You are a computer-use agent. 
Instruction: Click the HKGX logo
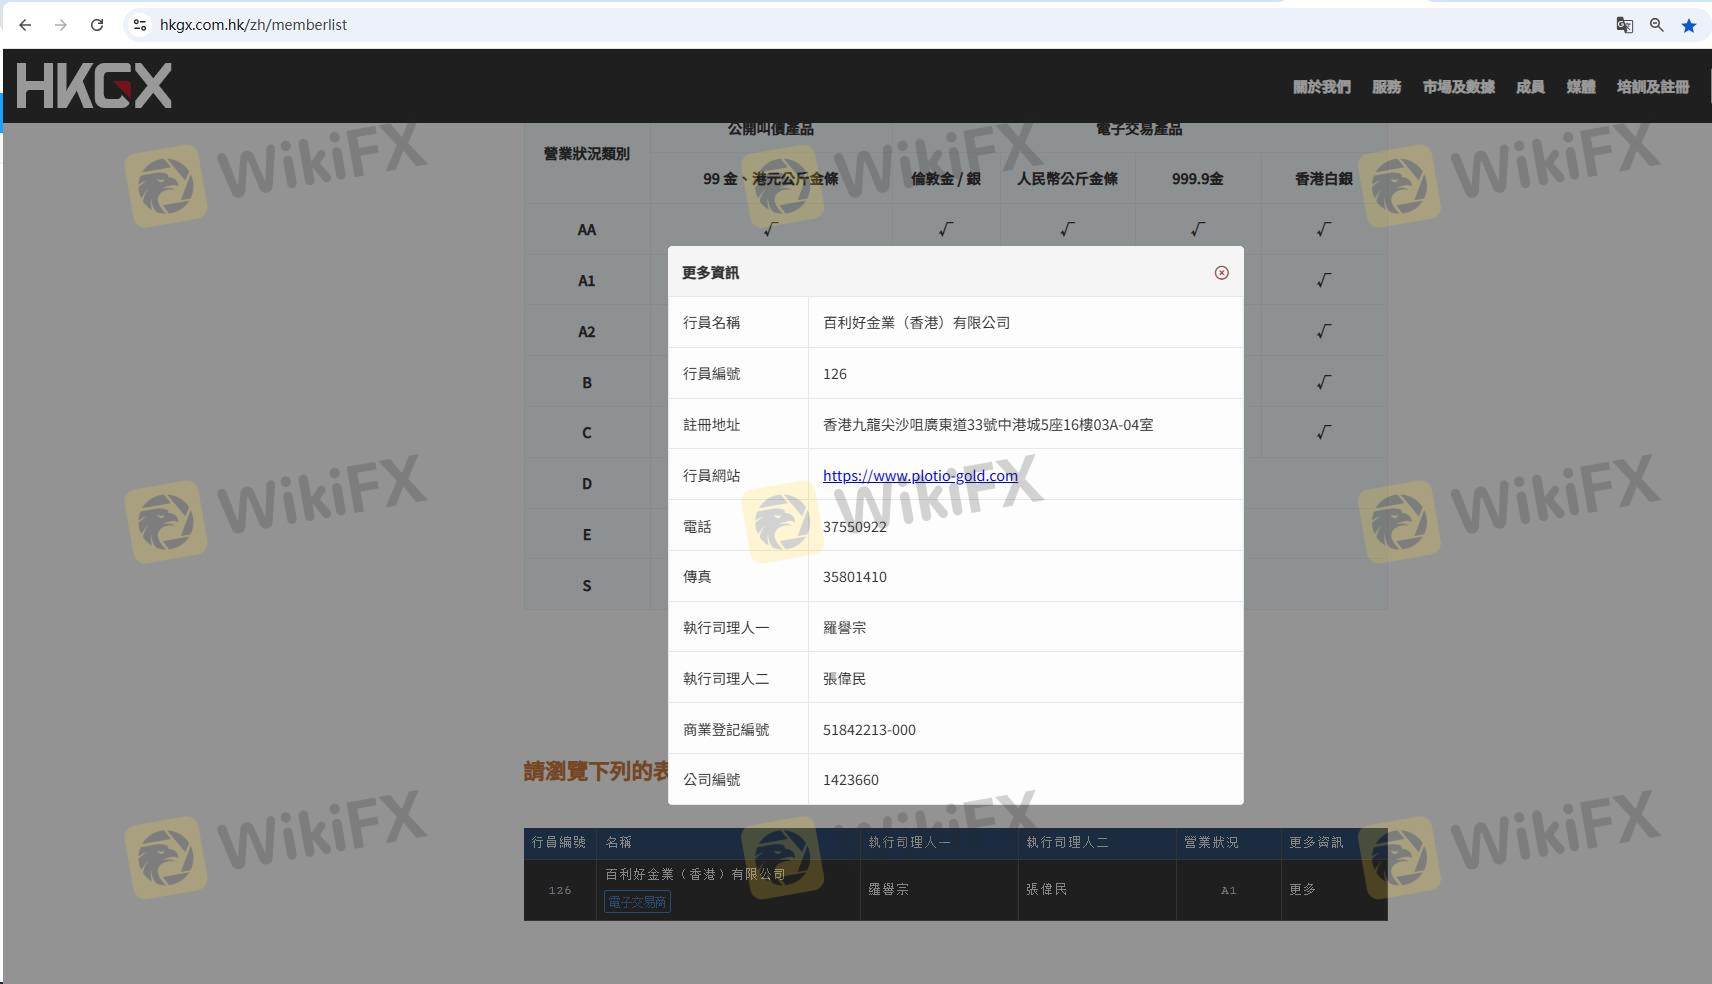(x=94, y=86)
